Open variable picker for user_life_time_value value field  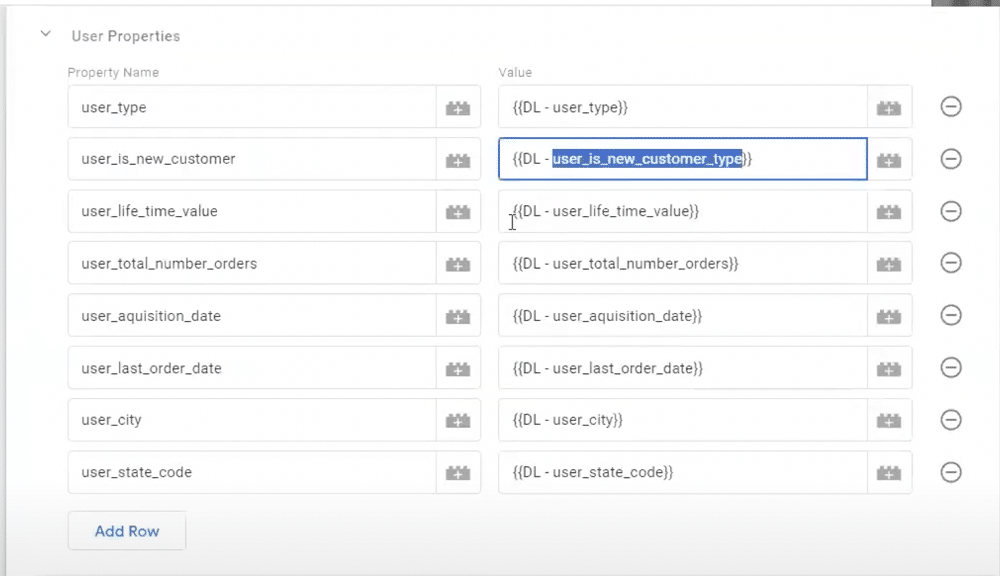pyautogui.click(x=888, y=211)
